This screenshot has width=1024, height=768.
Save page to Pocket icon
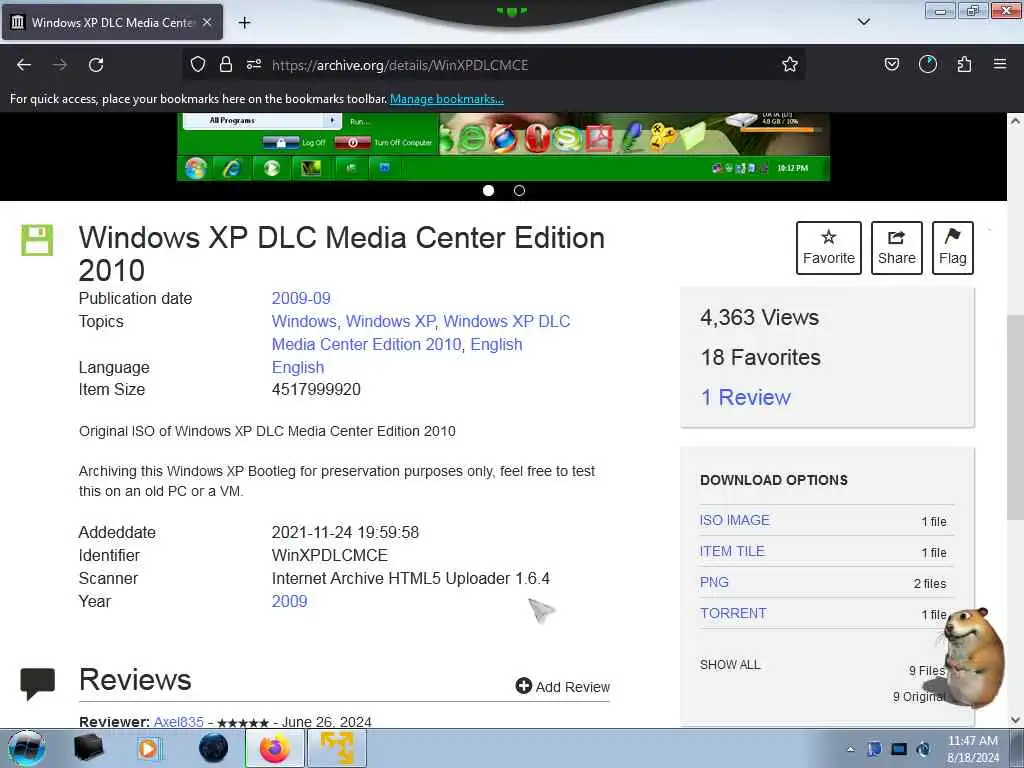pyautogui.click(x=892, y=65)
